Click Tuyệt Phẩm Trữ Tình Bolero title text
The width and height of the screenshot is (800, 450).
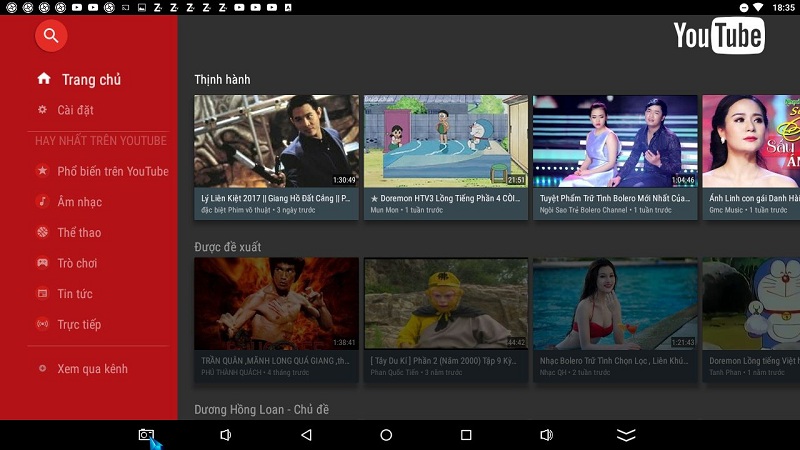[615, 198]
